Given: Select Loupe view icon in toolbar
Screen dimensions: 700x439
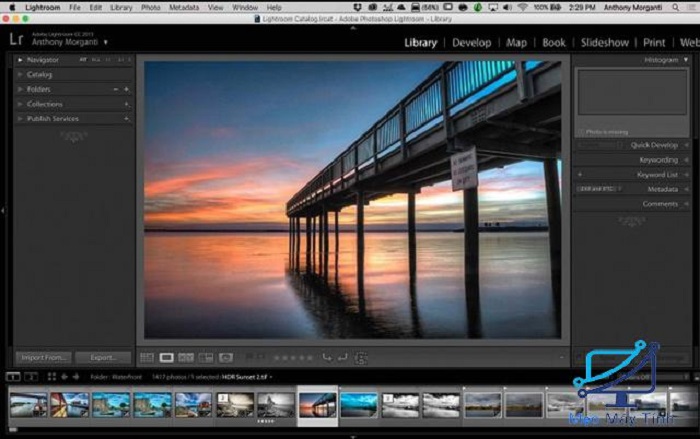Looking at the screenshot, I should (167, 358).
